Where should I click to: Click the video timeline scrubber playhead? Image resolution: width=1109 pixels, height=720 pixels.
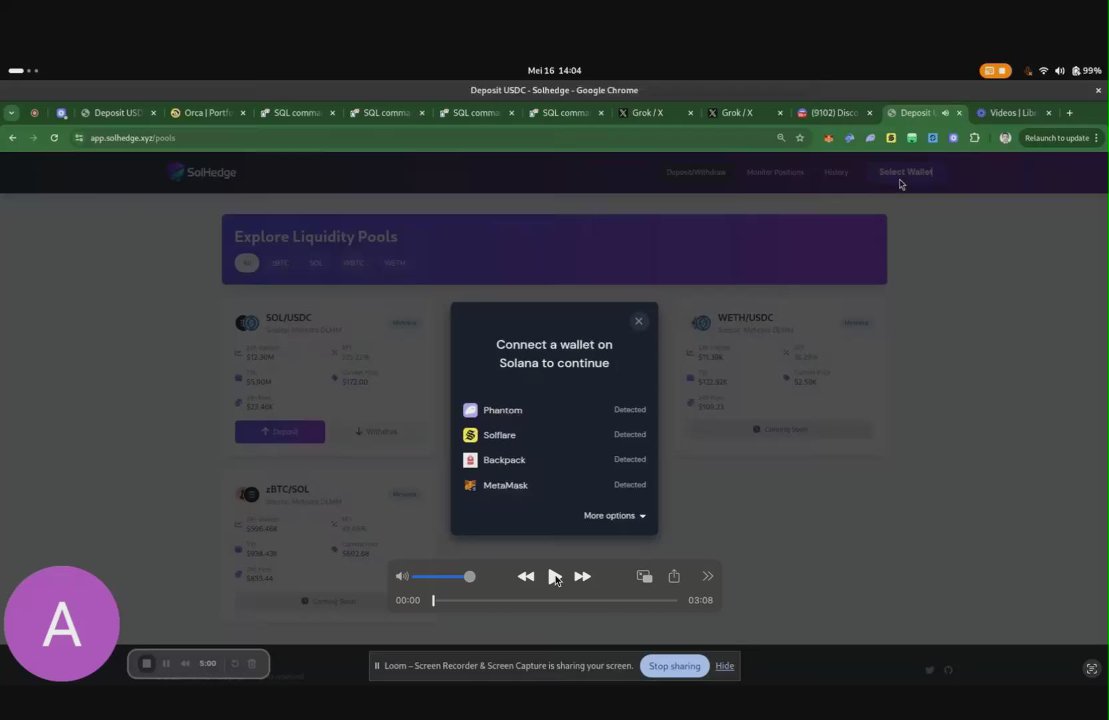[434, 600]
